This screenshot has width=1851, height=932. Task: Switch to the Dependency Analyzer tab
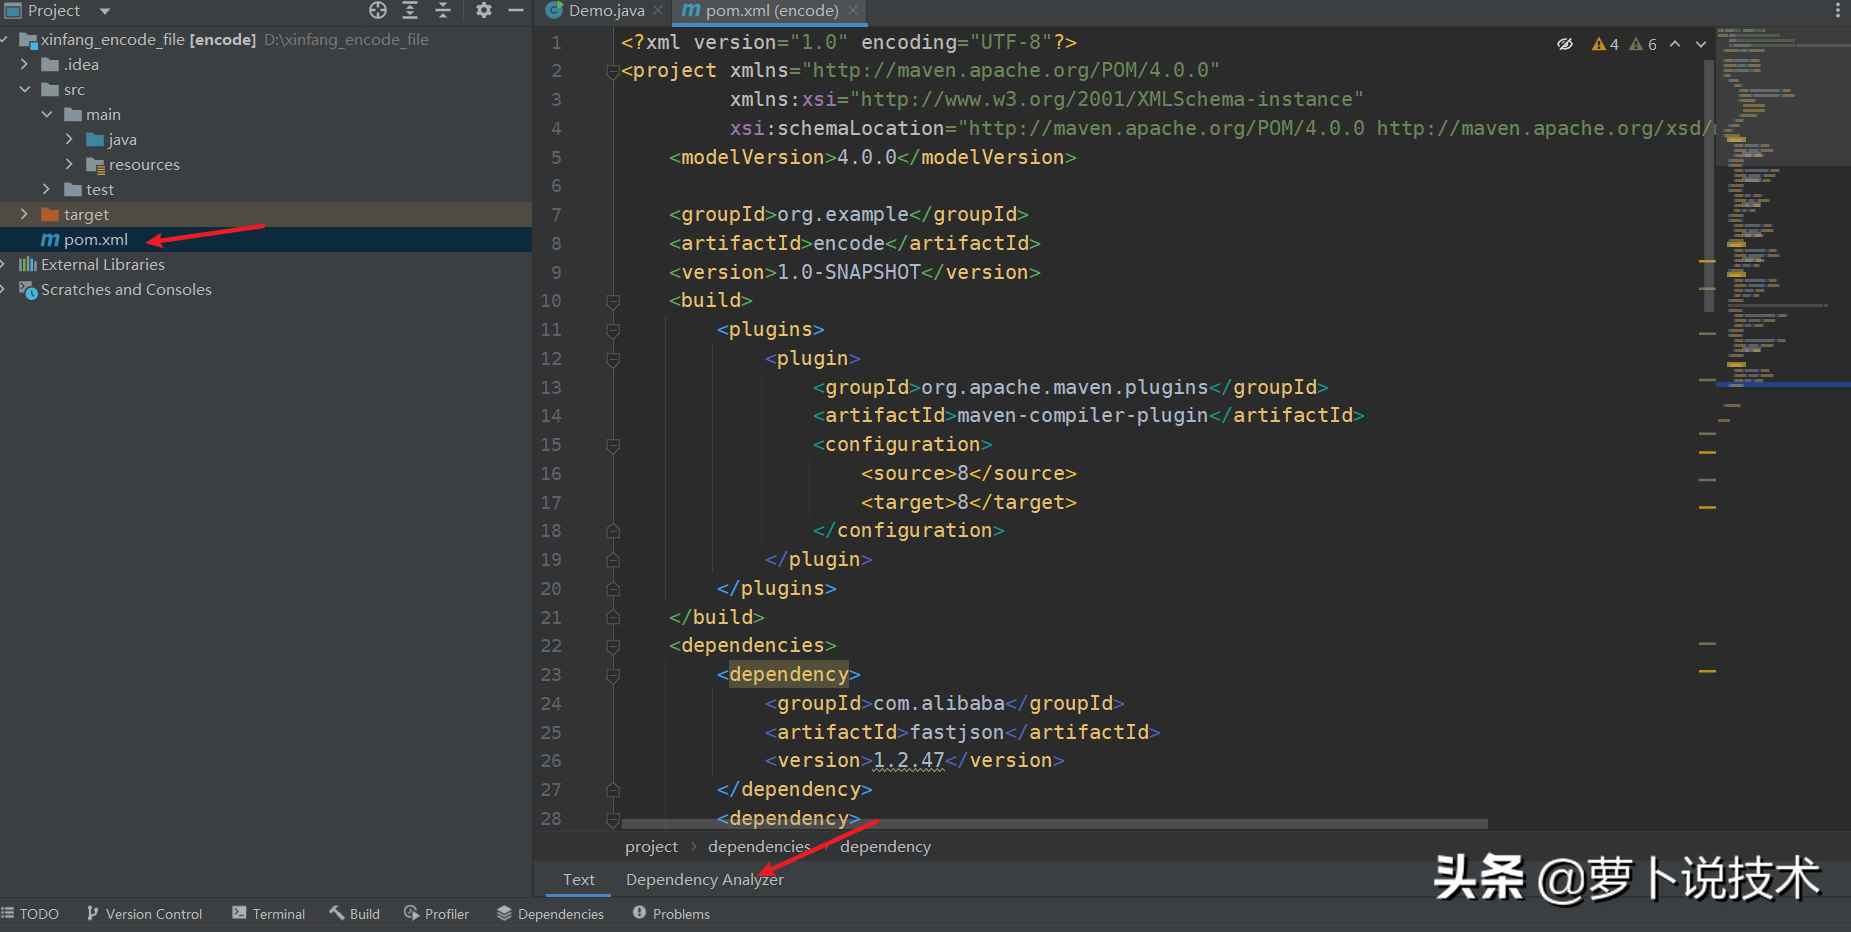click(x=704, y=879)
